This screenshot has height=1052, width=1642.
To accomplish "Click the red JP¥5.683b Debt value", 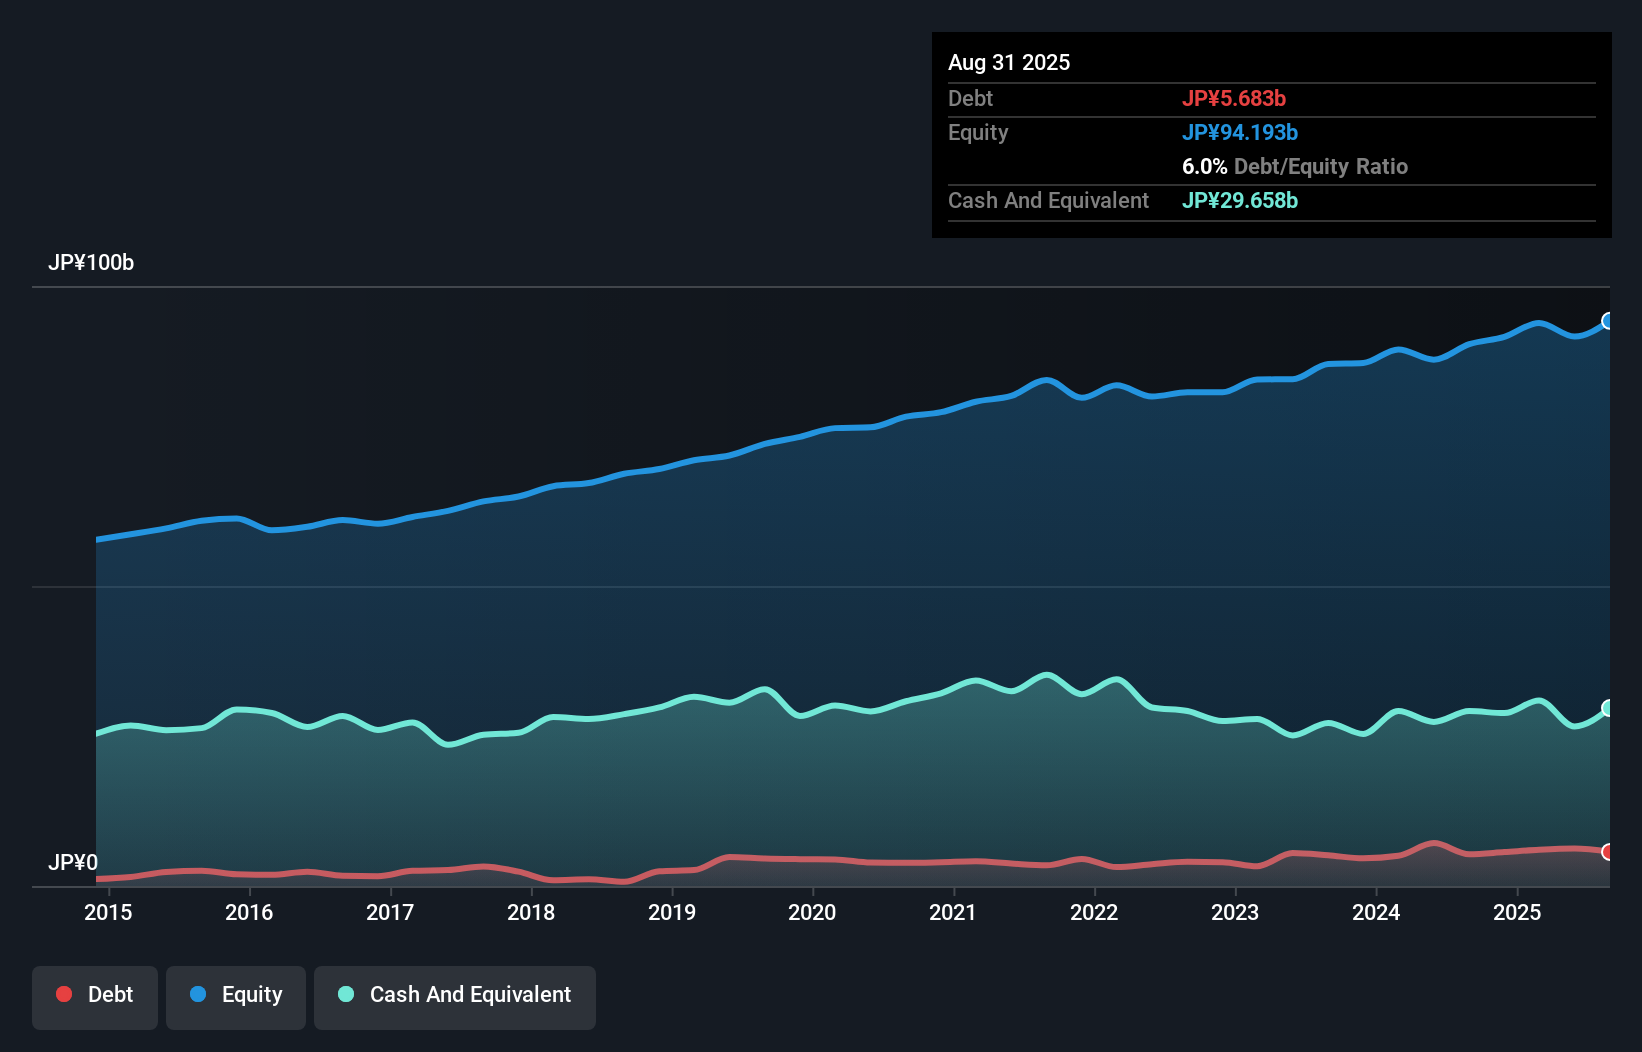I will [x=1235, y=98].
